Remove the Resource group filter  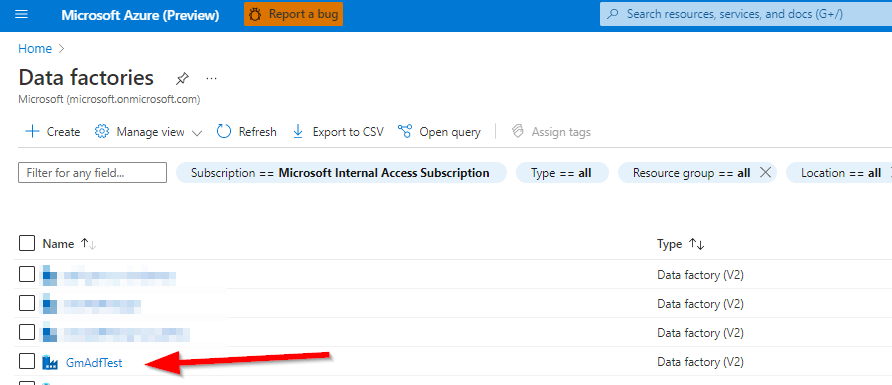point(765,173)
